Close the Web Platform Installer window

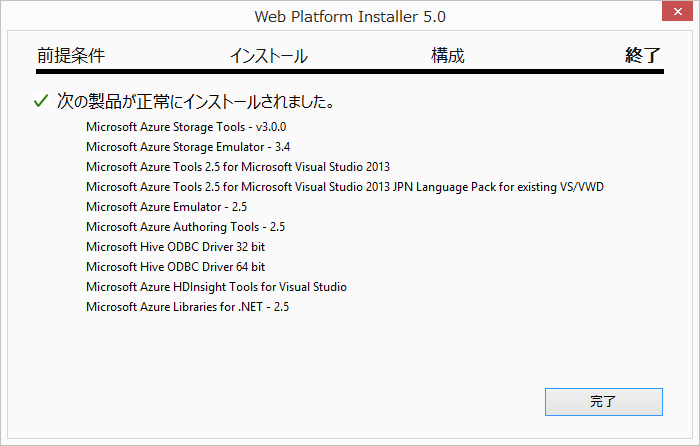[x=677, y=11]
